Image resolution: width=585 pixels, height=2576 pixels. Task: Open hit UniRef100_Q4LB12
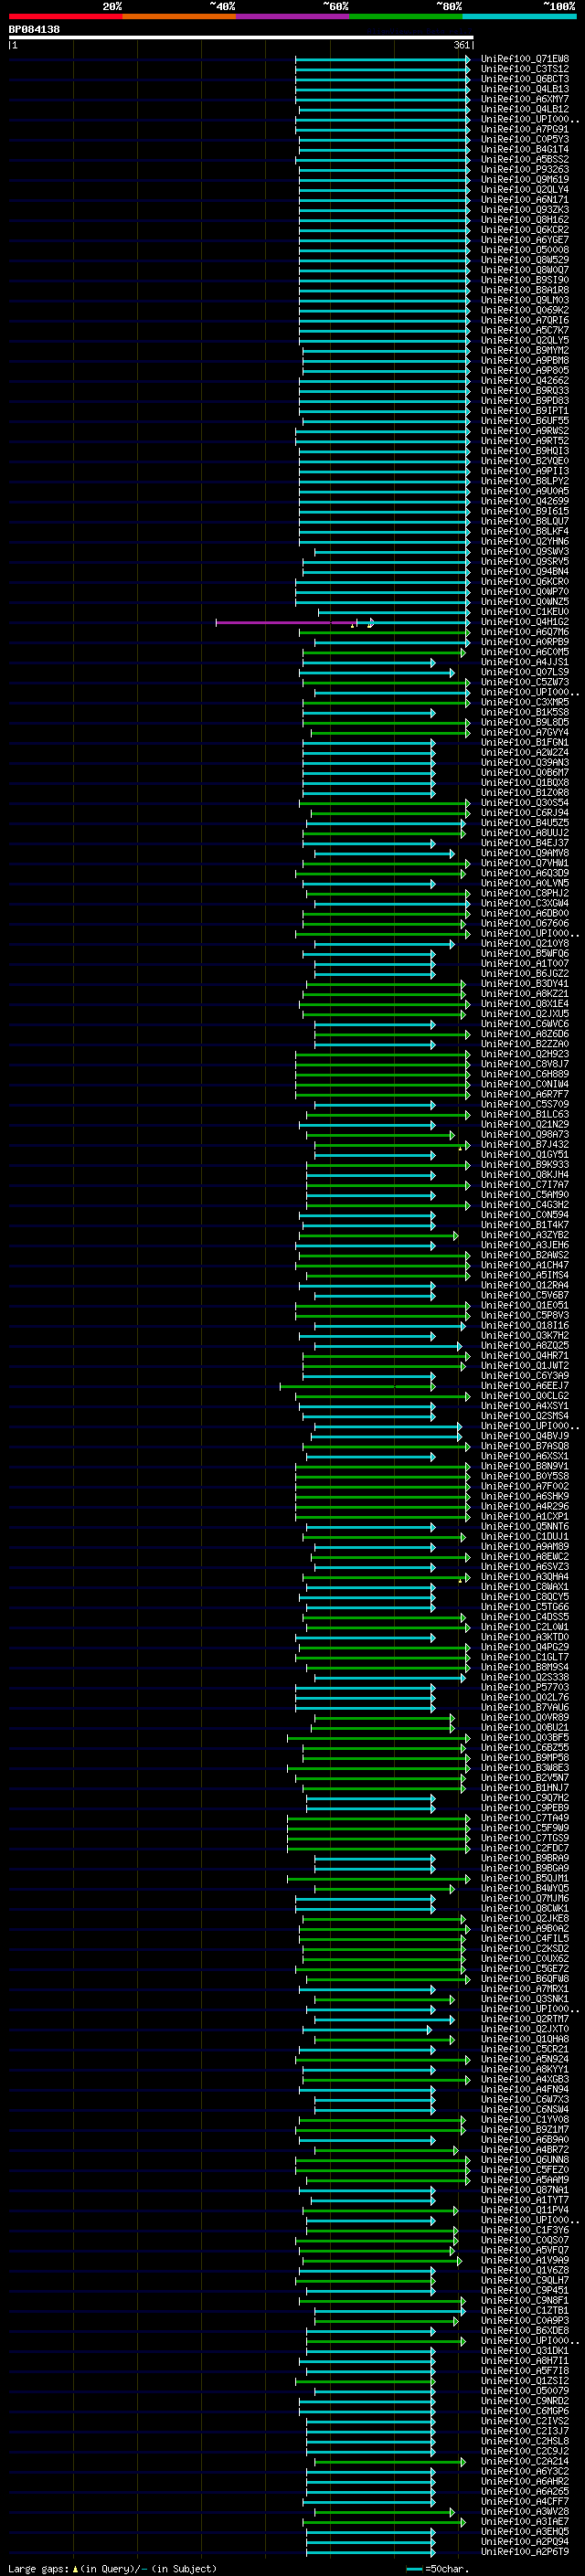pos(525,109)
